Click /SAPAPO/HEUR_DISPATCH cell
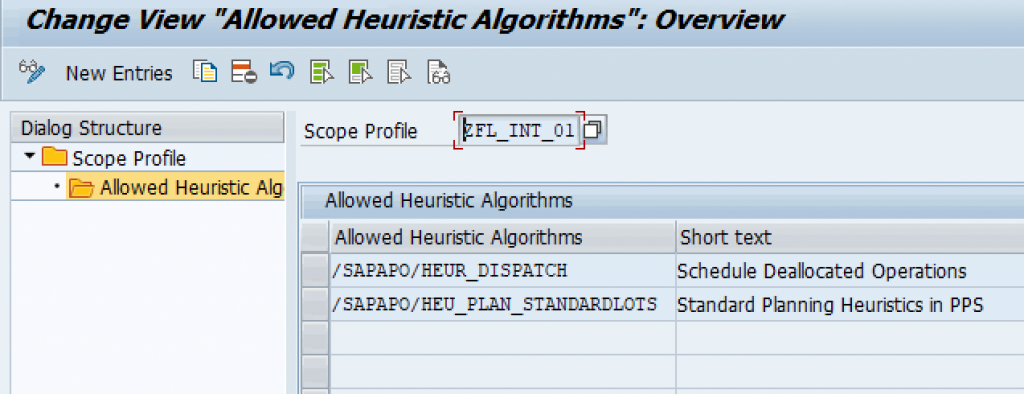Screen dimensions: 1024x394 (x=502, y=271)
